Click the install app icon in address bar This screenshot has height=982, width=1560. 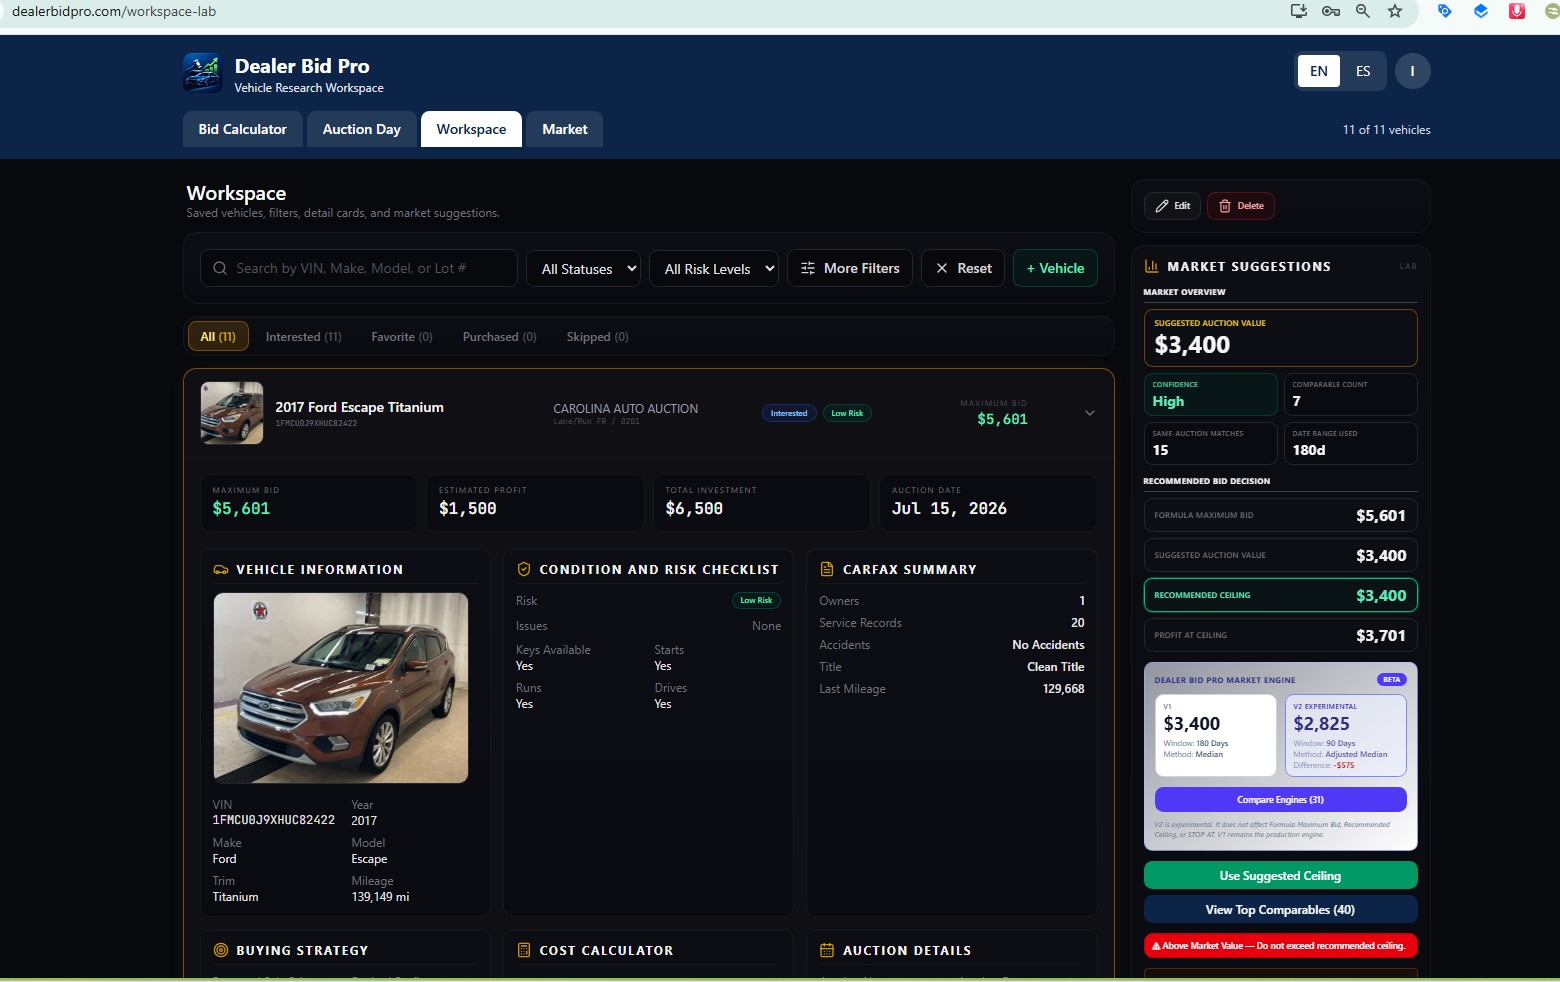click(1299, 11)
